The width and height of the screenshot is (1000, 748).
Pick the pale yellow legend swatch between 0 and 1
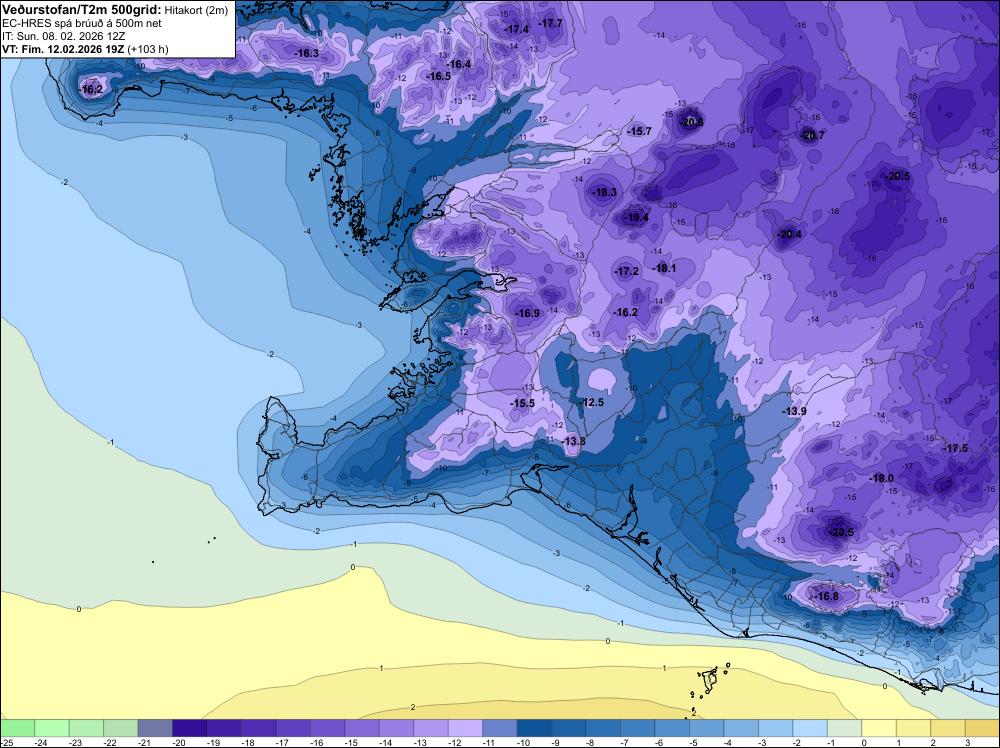click(x=879, y=728)
